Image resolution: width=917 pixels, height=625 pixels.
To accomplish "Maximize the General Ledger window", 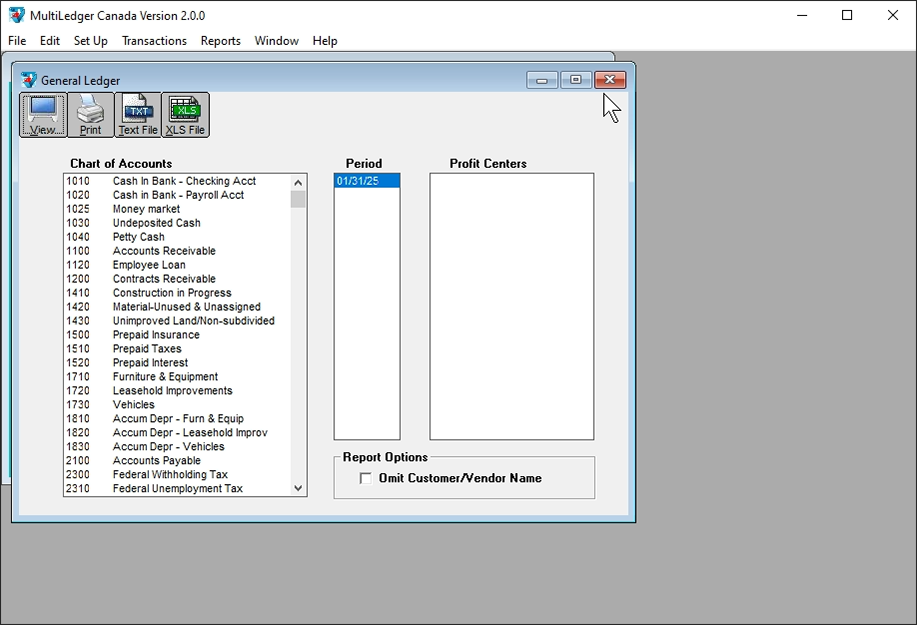I will click(575, 80).
